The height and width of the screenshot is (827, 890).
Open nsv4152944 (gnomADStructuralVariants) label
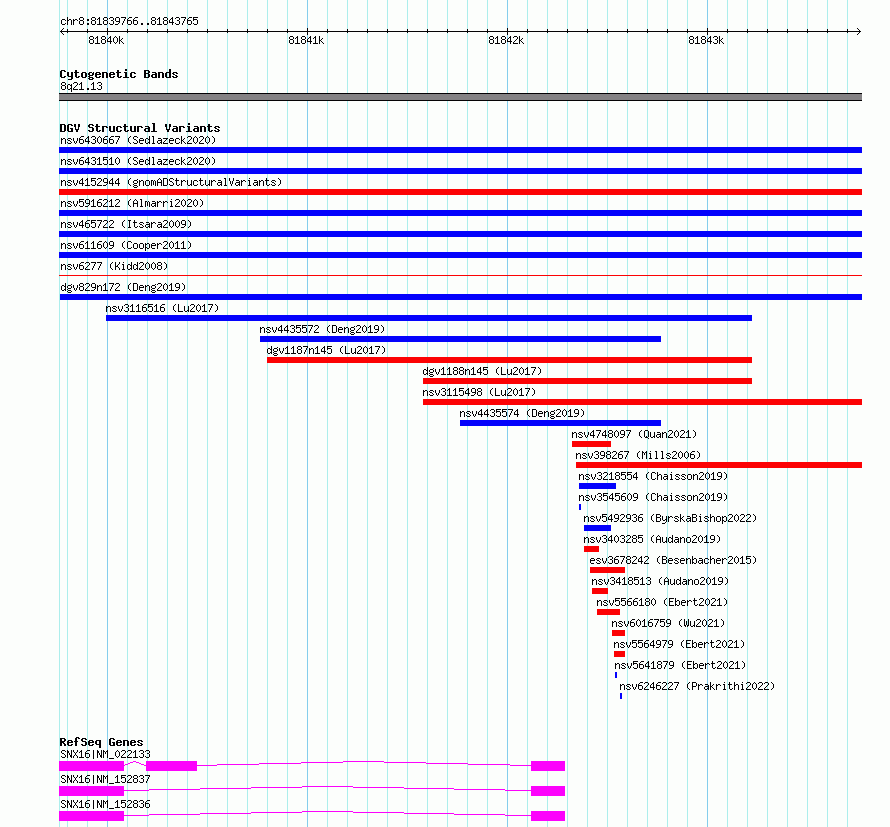coord(171,182)
